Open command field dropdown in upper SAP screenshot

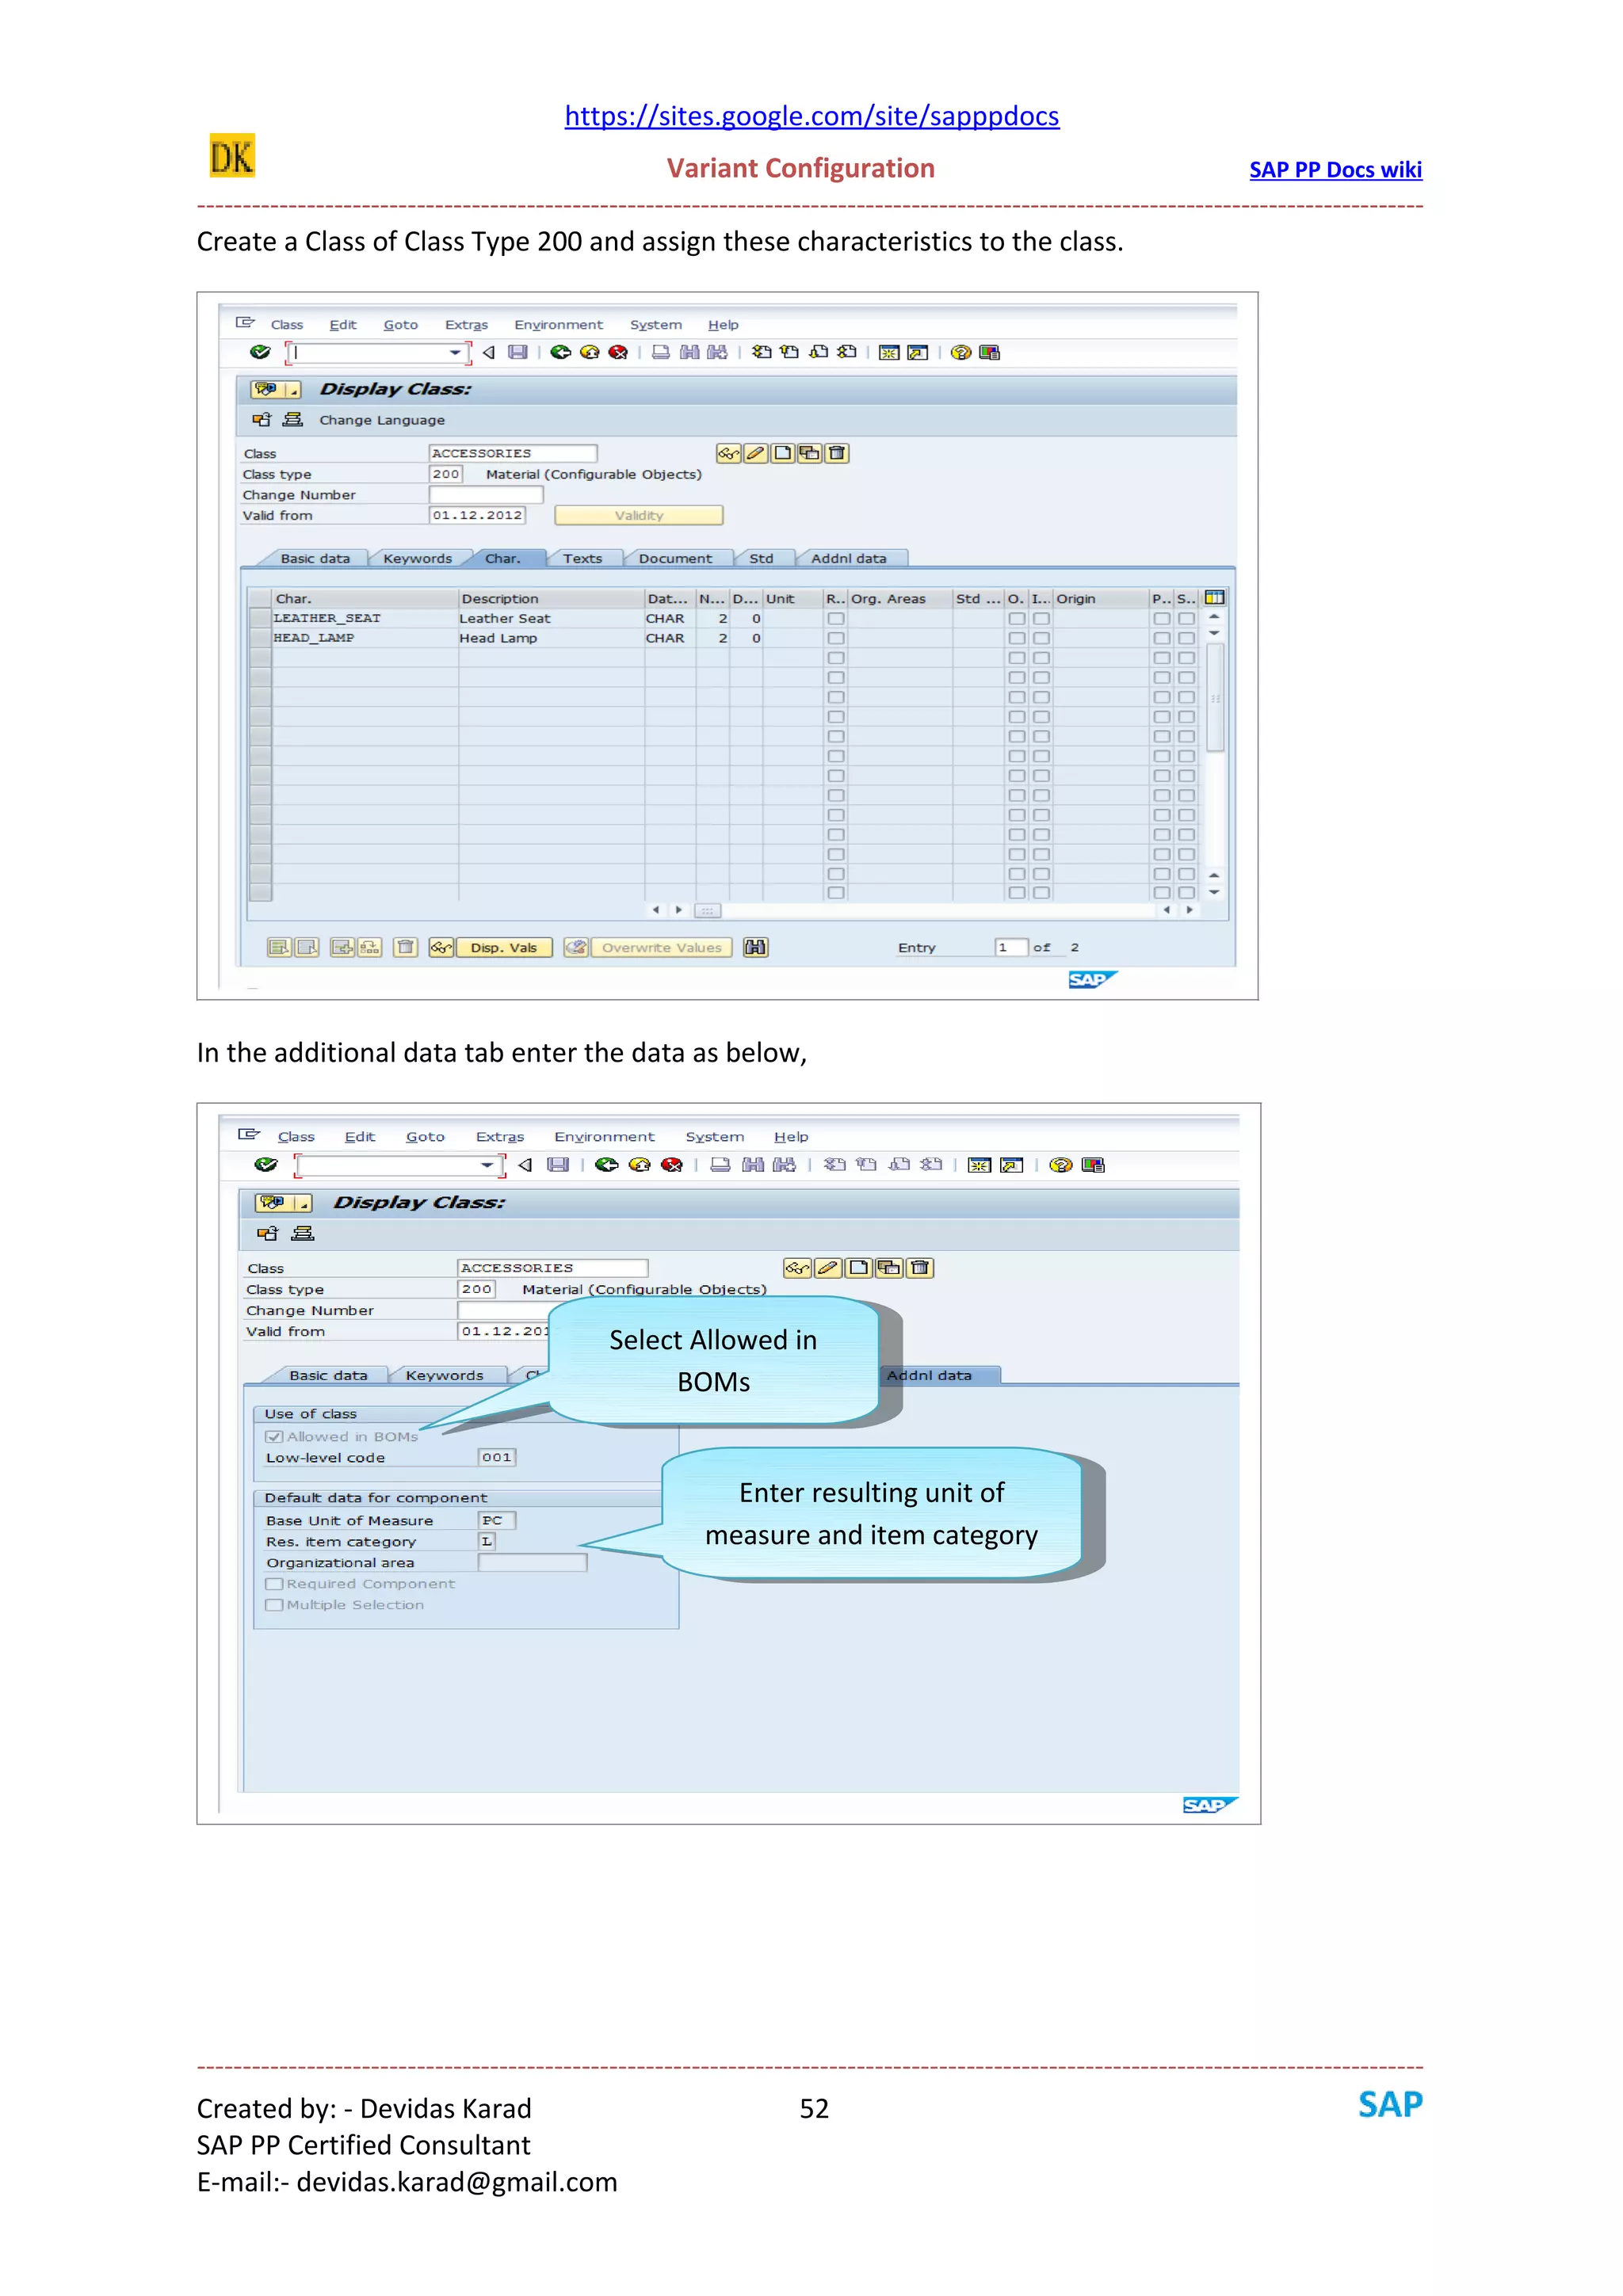pos(455,352)
